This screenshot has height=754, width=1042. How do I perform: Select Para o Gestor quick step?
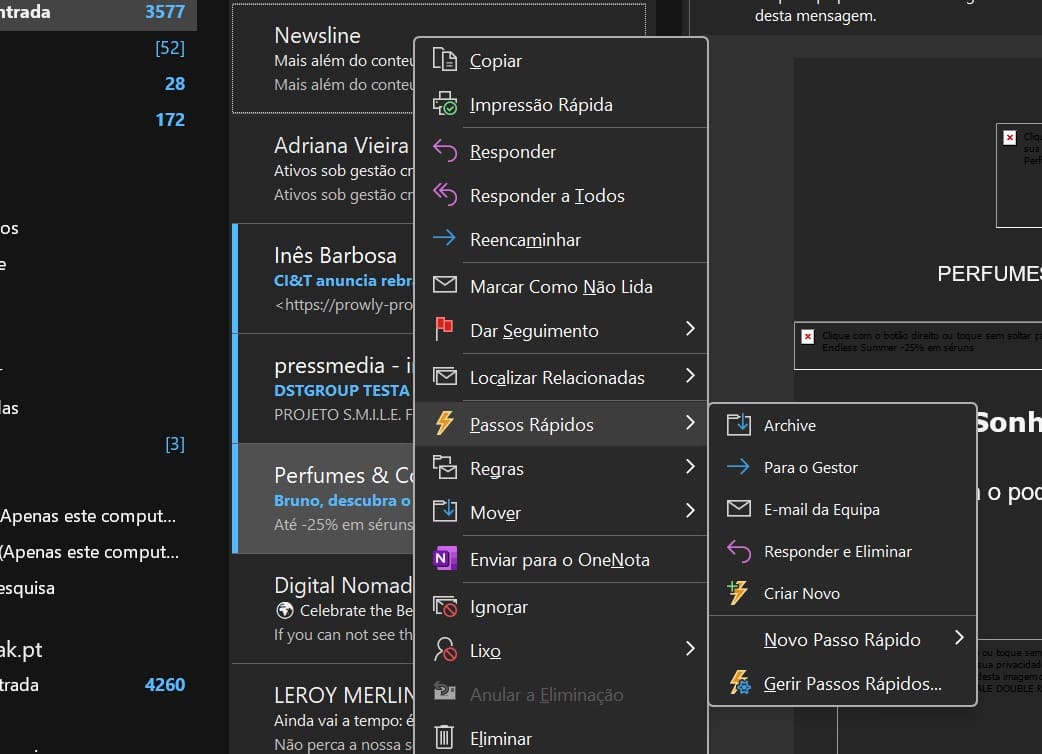(810, 467)
